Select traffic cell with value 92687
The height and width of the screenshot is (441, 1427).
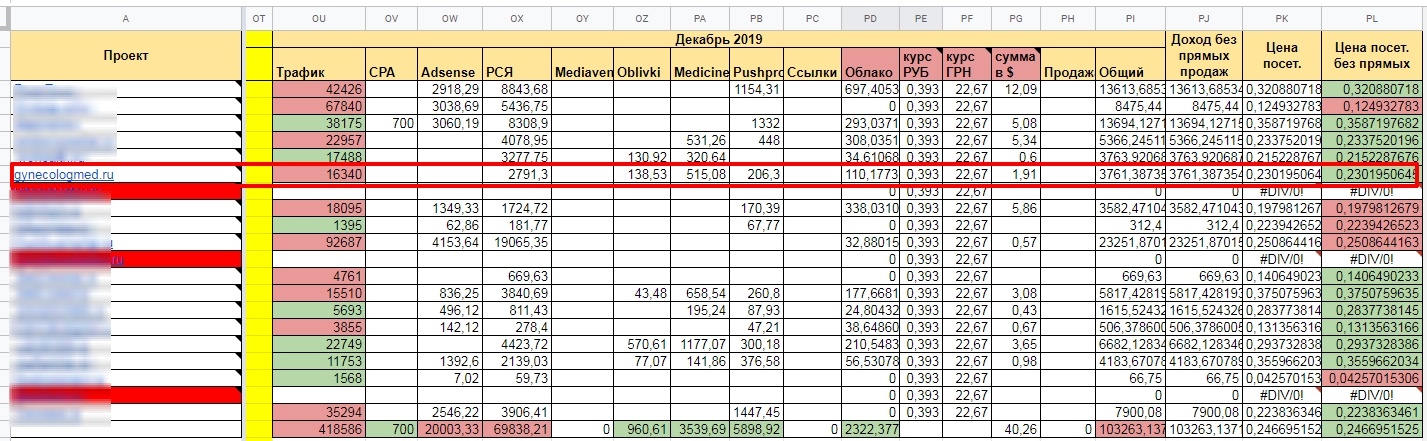[319, 243]
